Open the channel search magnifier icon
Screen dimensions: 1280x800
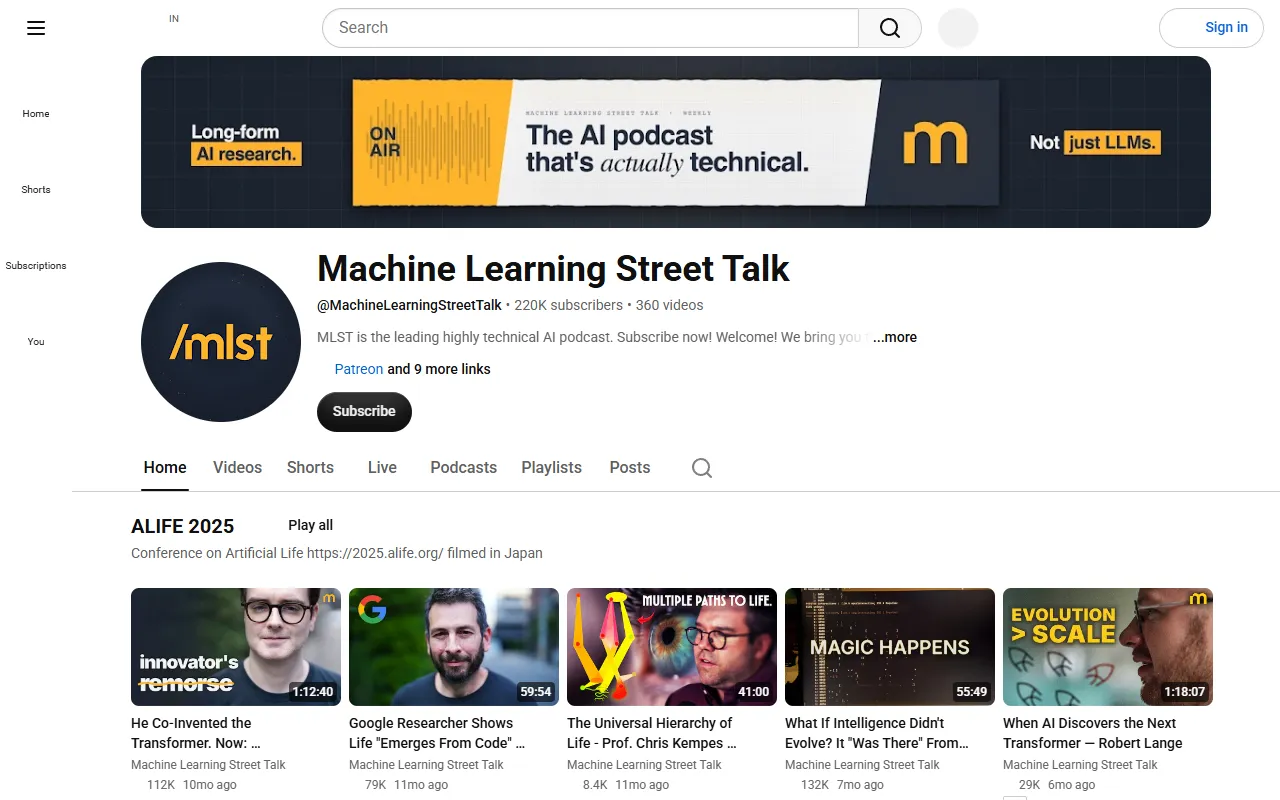(702, 468)
